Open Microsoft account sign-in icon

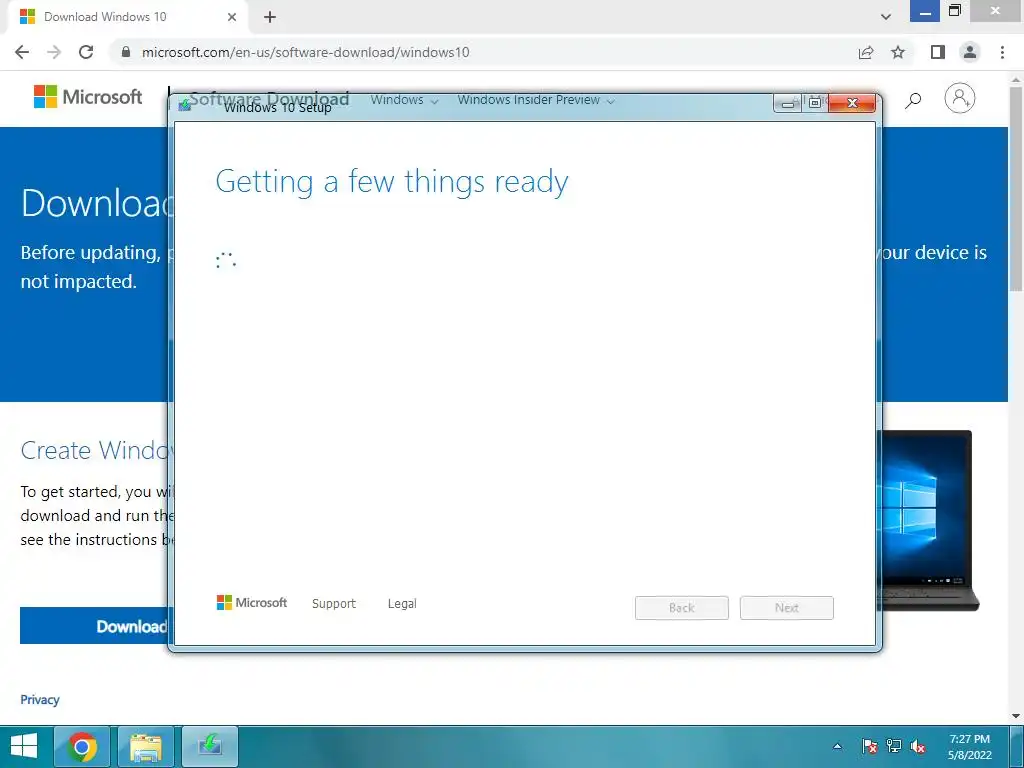point(959,99)
